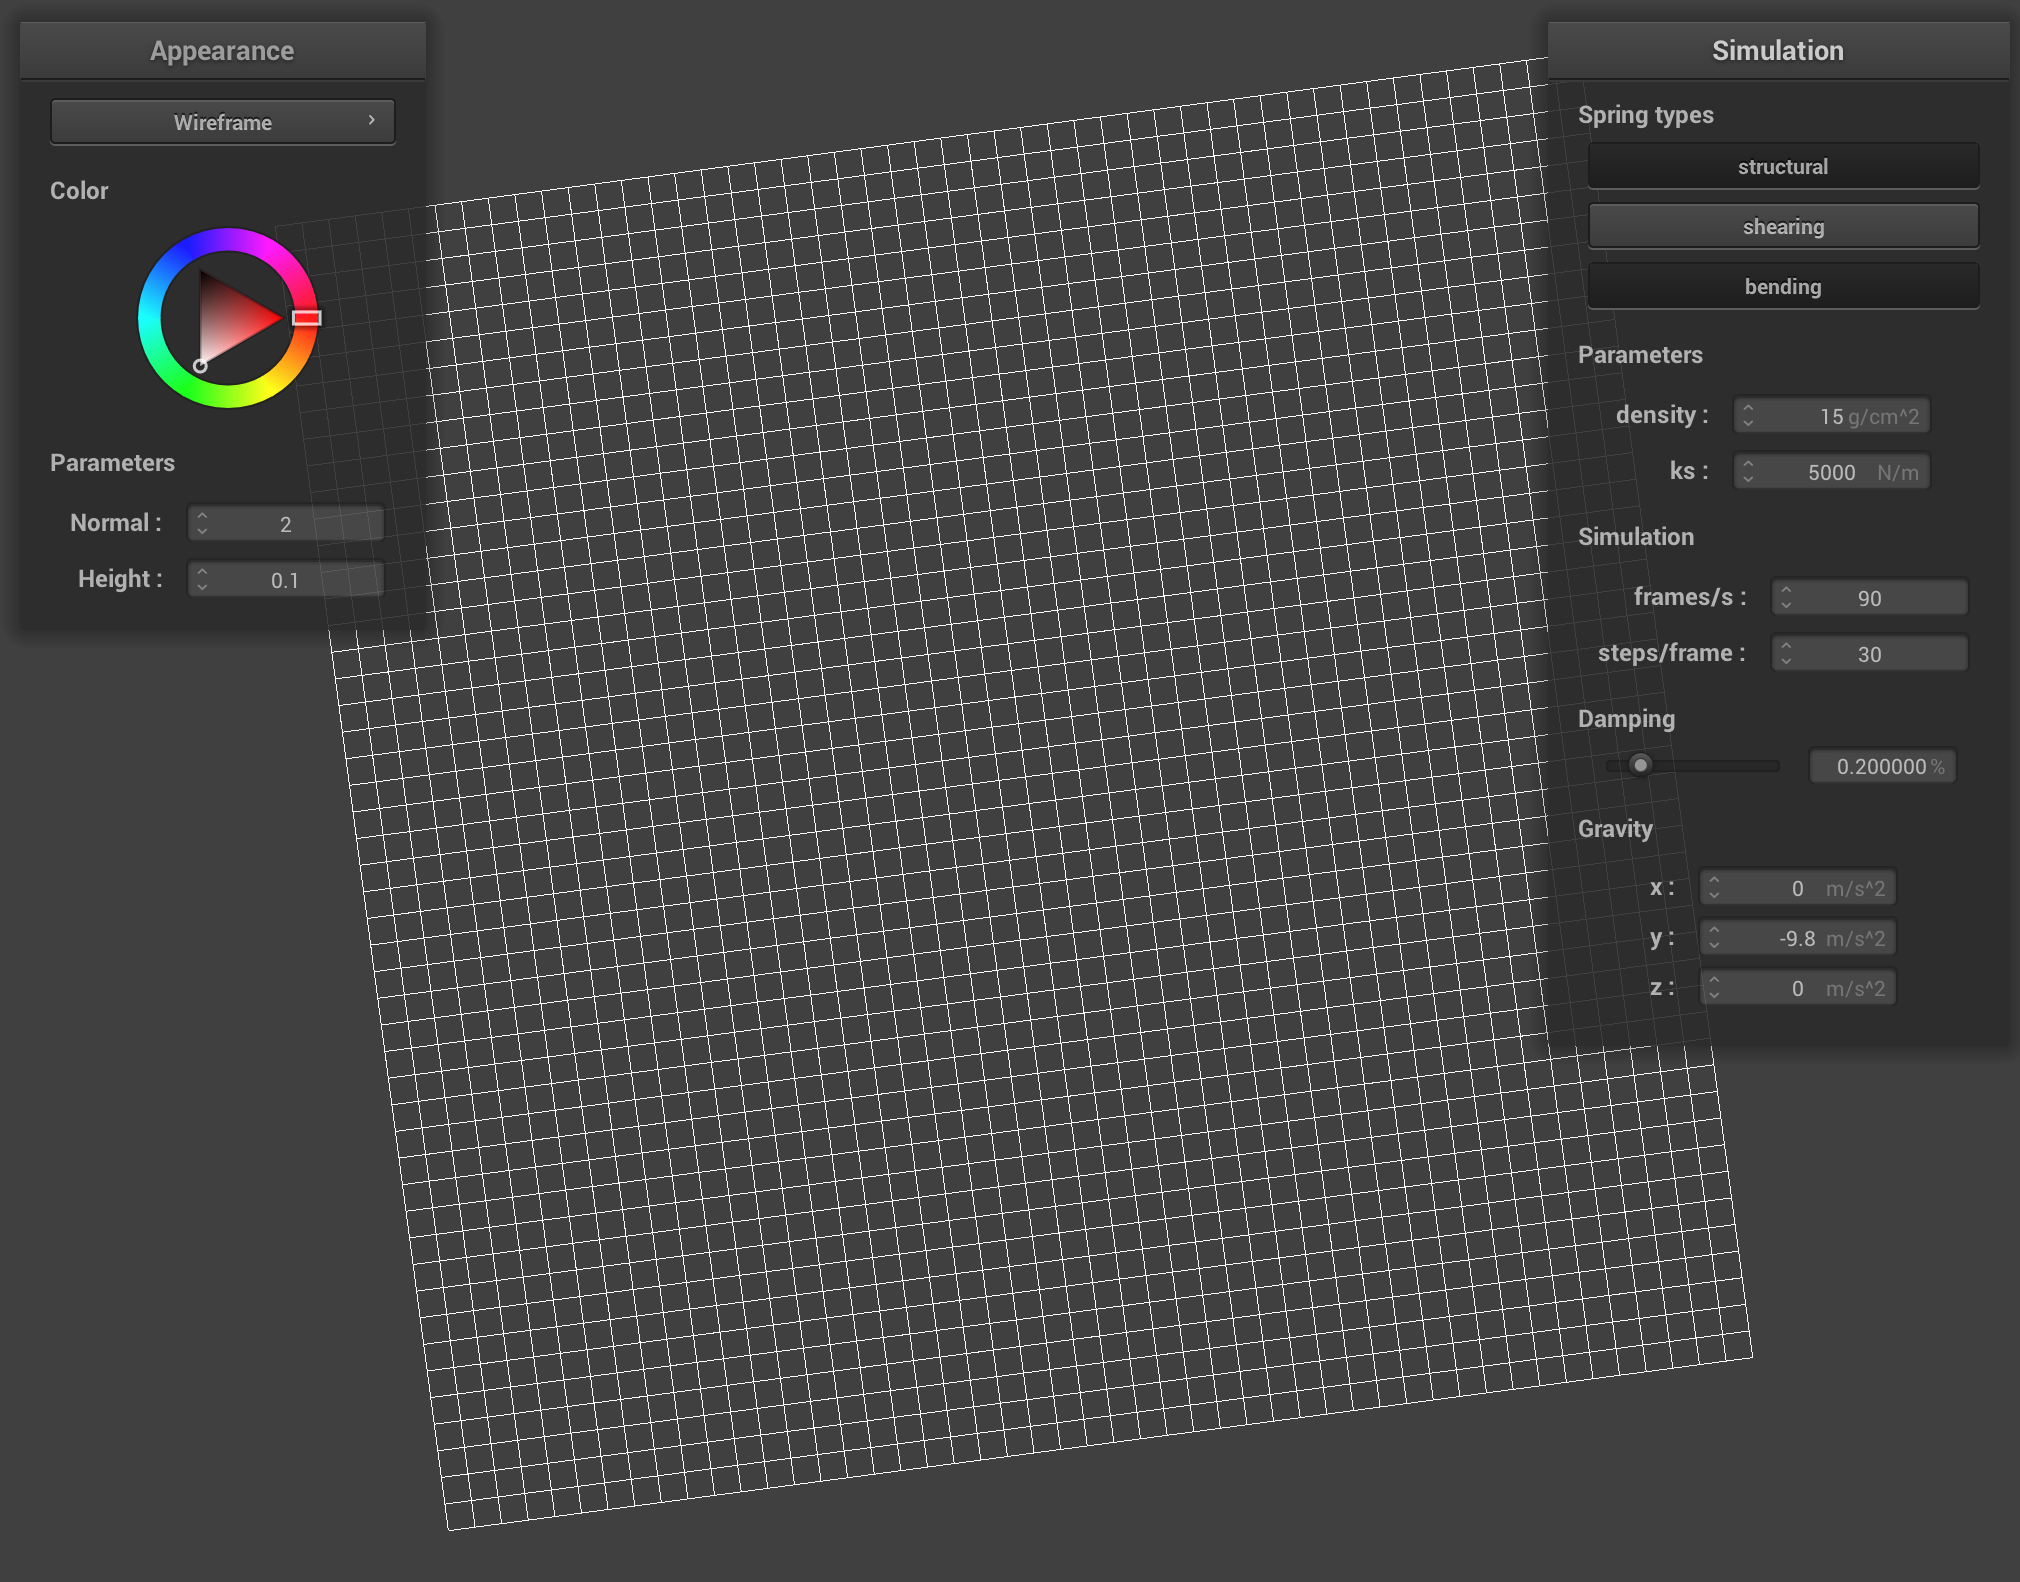Viewport: 2020px width, 1582px height.
Task: Click the density value field
Action: click(1832, 415)
